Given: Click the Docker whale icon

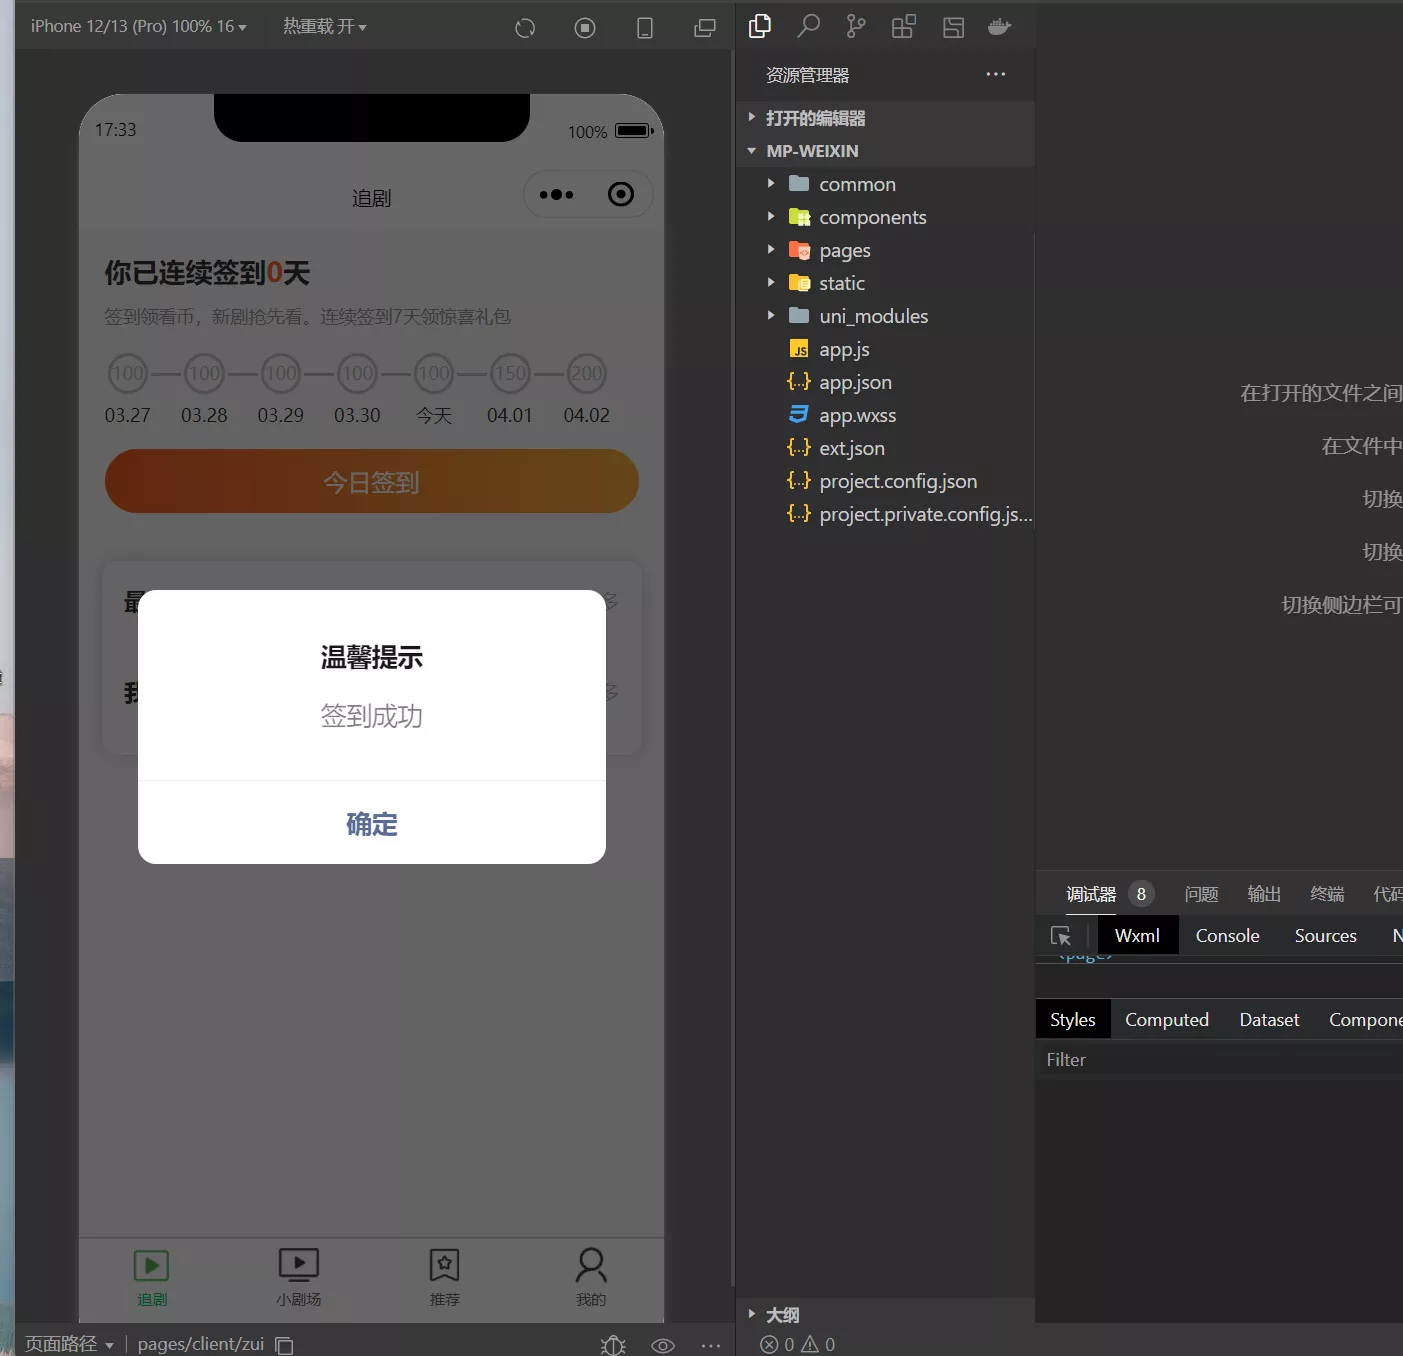Looking at the screenshot, I should point(1000,26).
